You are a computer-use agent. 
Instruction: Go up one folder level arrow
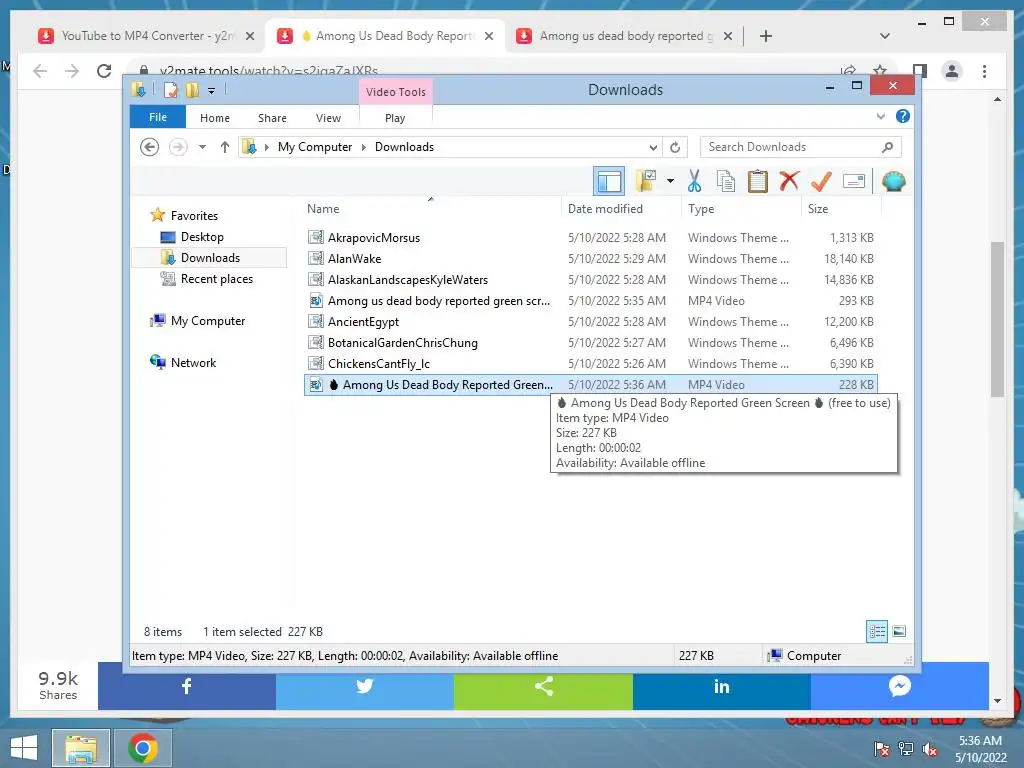point(225,147)
